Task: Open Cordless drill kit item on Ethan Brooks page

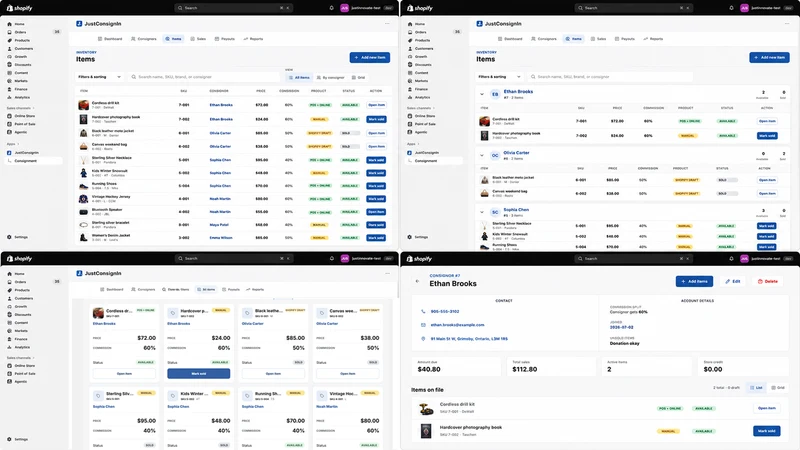Action: (767, 408)
